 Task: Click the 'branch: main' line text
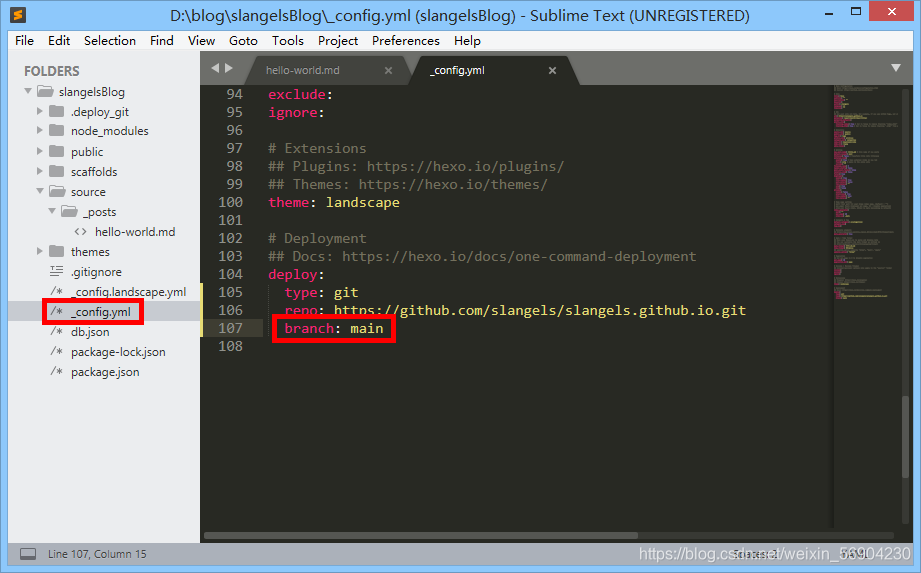tap(334, 328)
